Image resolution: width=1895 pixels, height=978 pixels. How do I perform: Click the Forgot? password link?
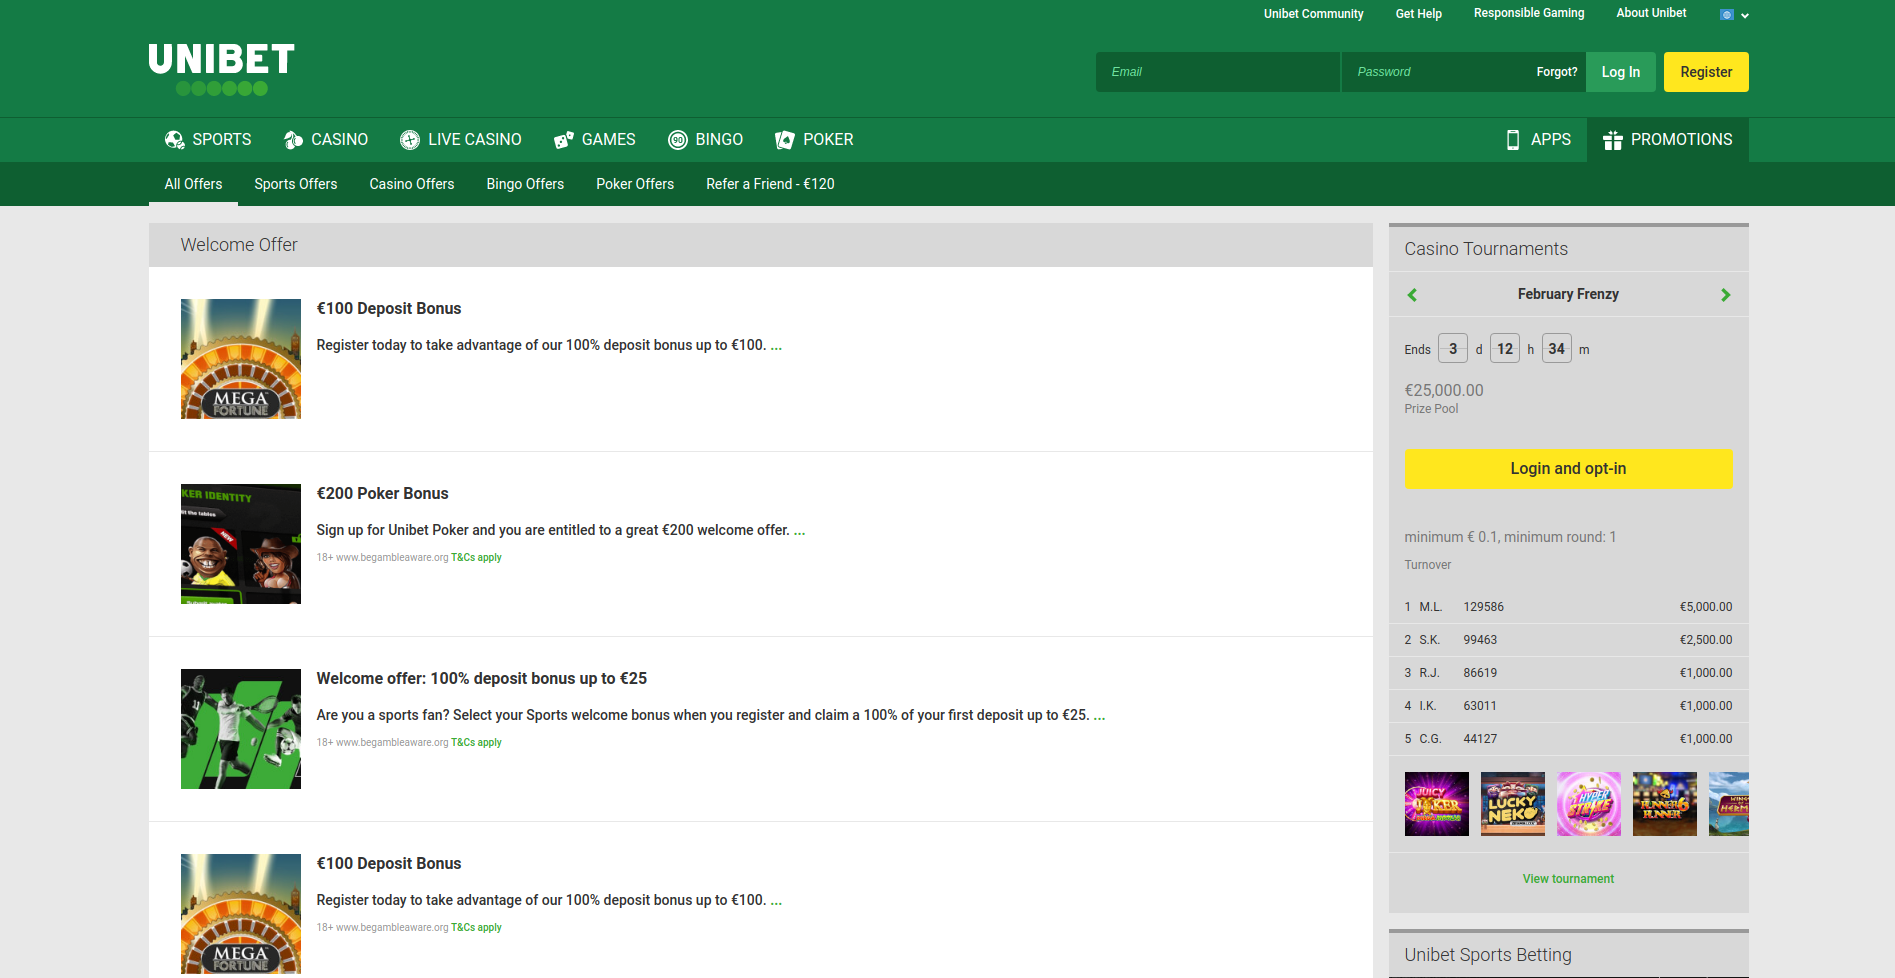click(1556, 72)
